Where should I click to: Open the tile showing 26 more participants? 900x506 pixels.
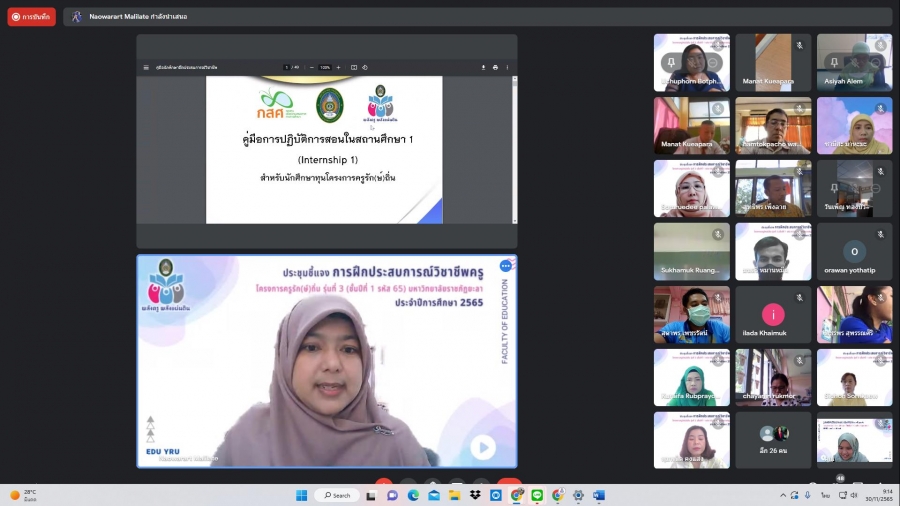pyautogui.click(x=773, y=440)
